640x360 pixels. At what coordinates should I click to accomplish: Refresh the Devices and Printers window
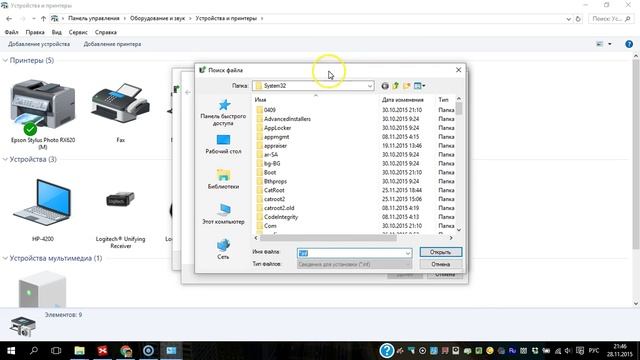(578, 19)
